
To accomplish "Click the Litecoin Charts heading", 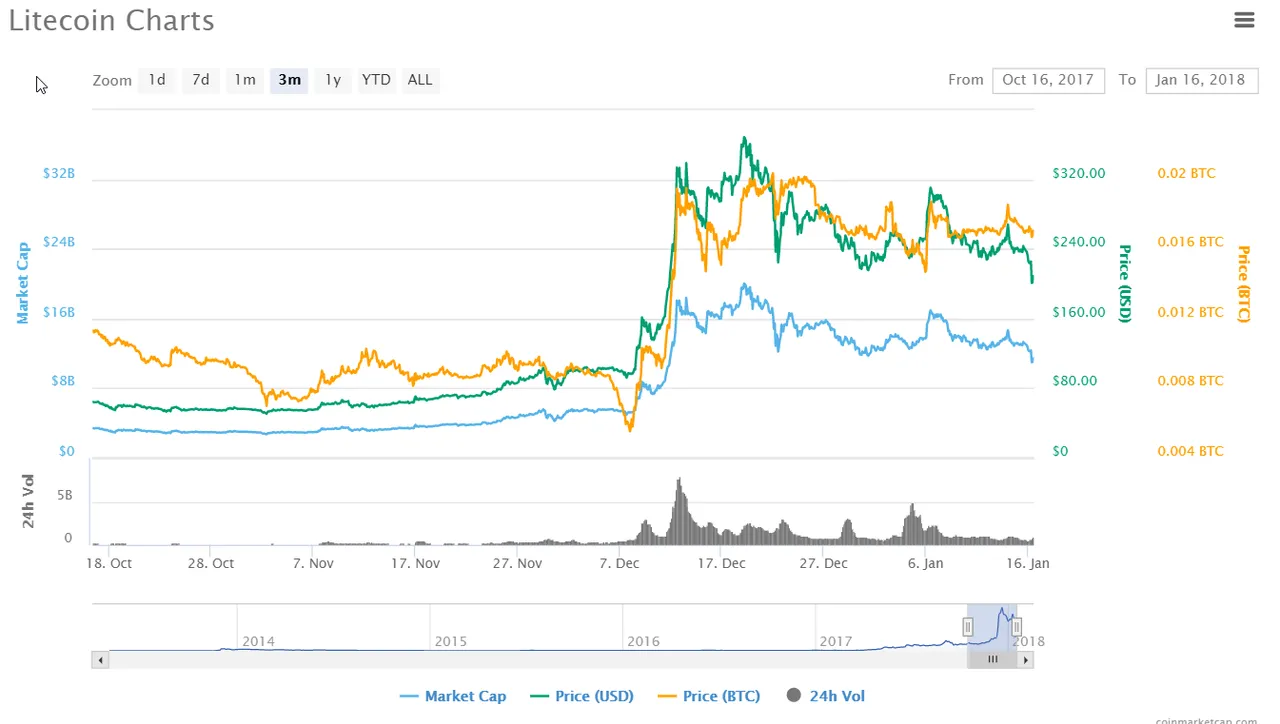I will click(x=111, y=20).
